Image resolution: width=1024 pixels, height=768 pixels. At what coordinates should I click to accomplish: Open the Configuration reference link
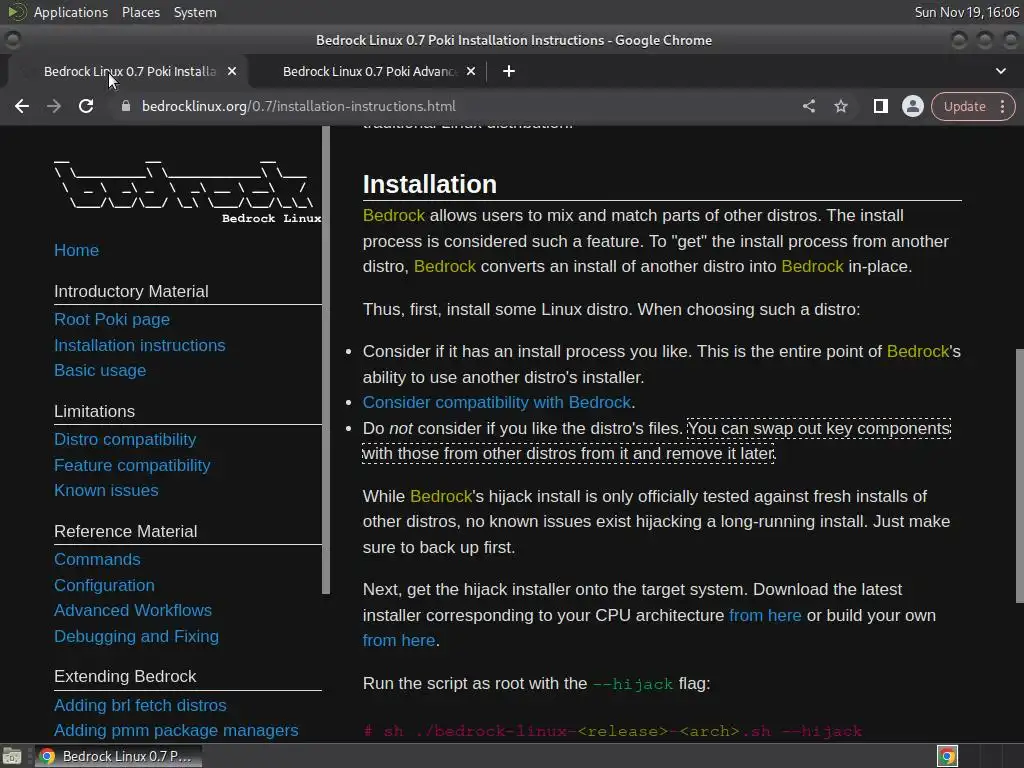point(104,585)
